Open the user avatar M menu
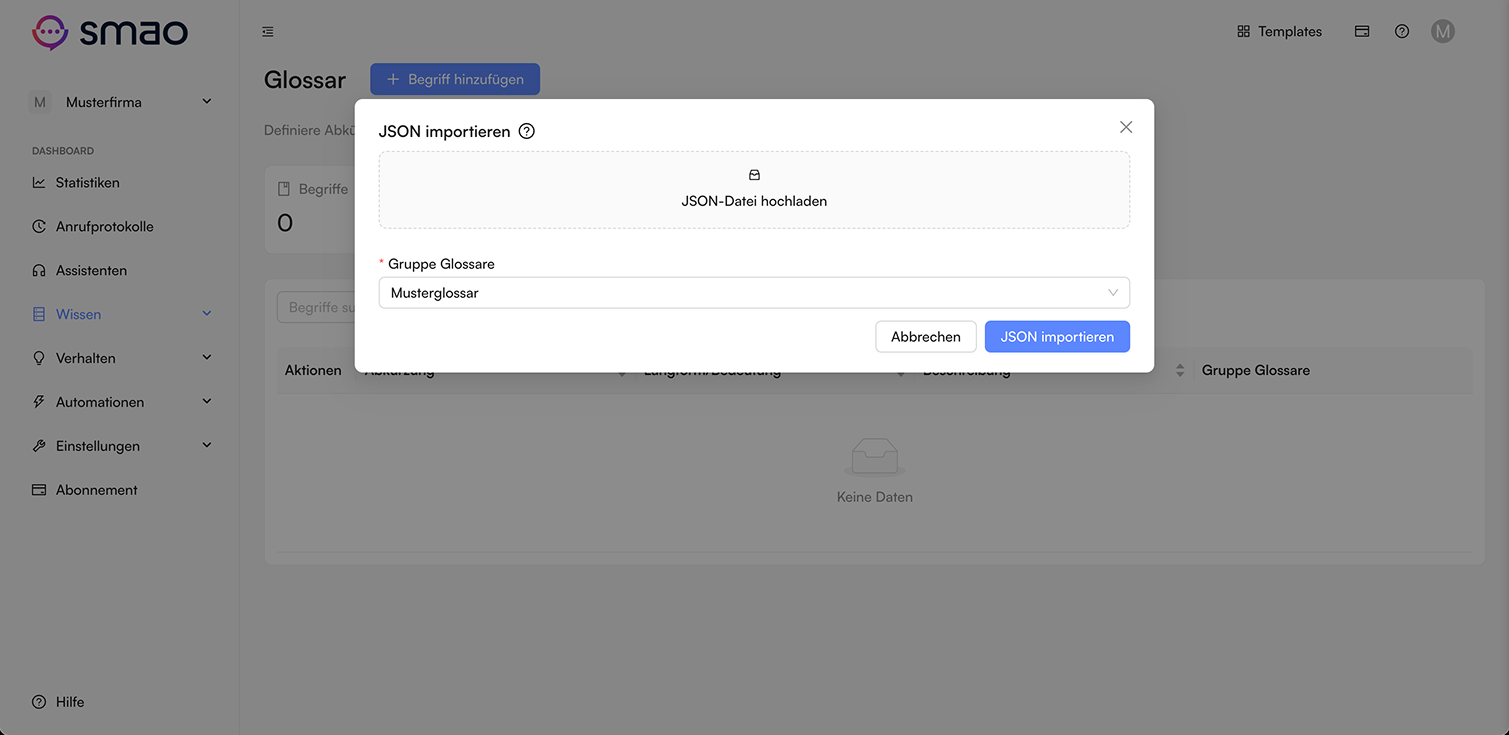Image resolution: width=1509 pixels, height=735 pixels. (1442, 32)
